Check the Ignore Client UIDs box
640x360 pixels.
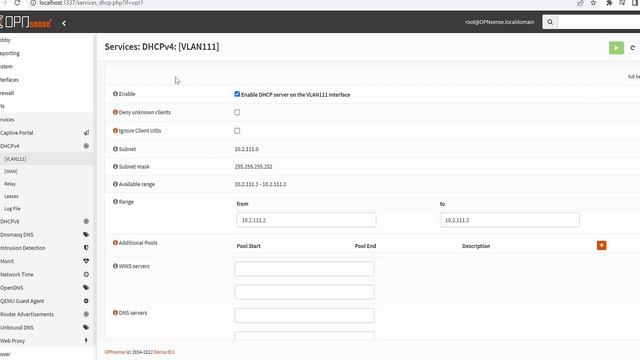click(237, 131)
